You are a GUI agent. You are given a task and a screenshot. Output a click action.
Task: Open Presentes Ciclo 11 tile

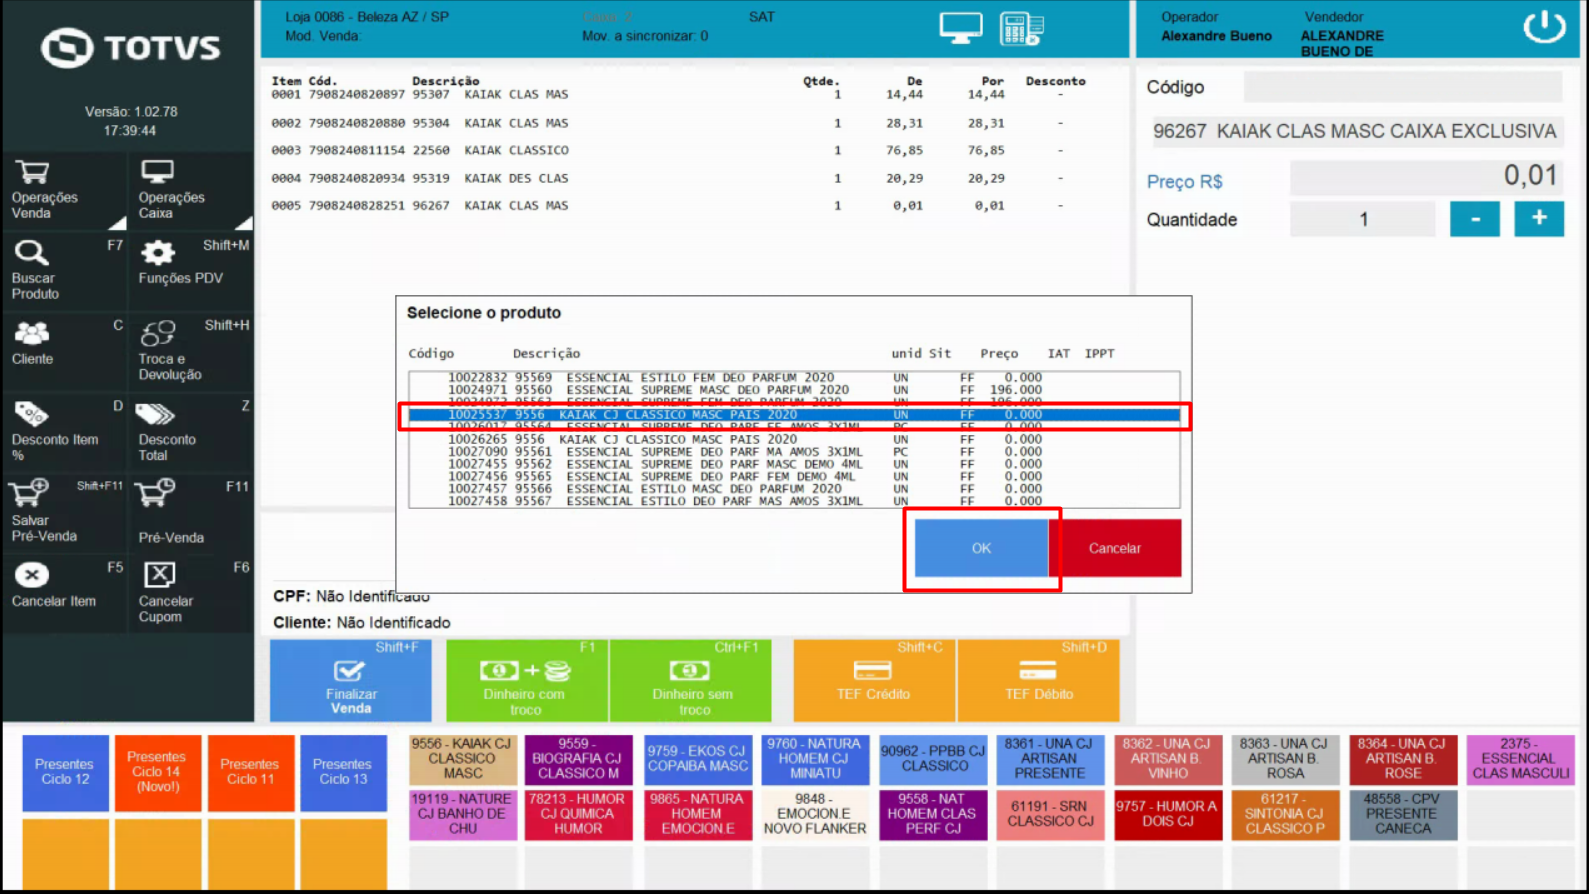[x=250, y=773]
